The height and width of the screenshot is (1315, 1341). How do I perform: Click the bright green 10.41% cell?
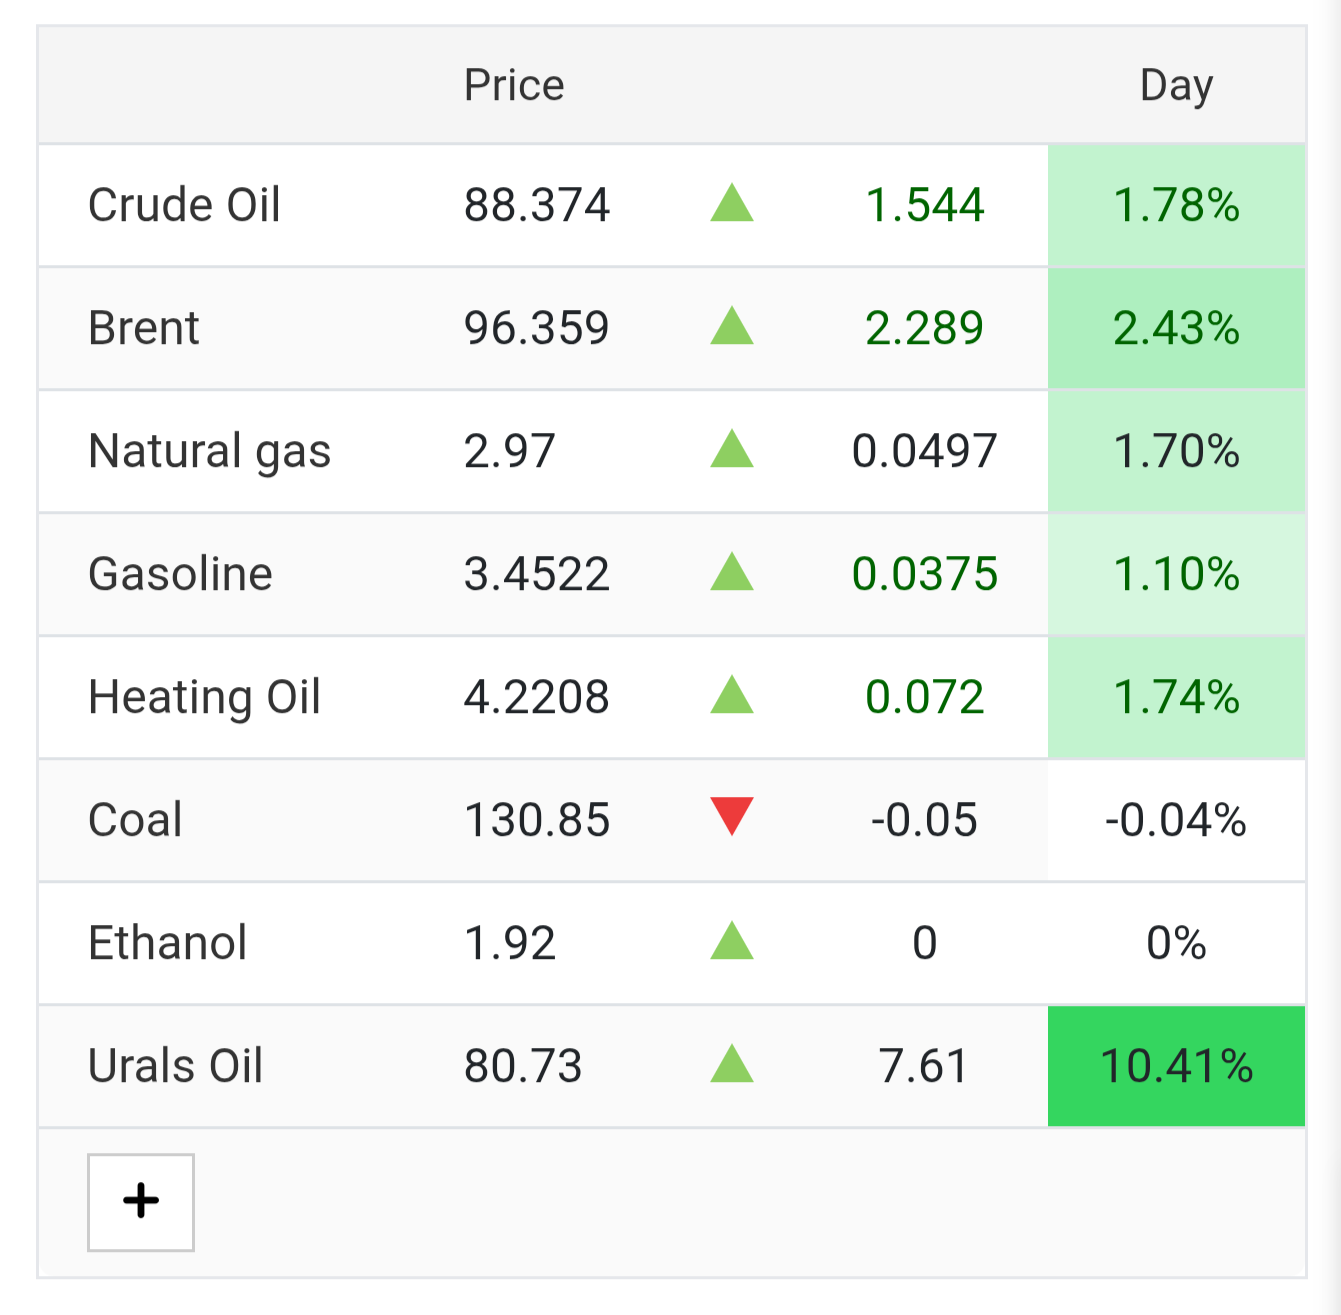tap(1176, 1066)
